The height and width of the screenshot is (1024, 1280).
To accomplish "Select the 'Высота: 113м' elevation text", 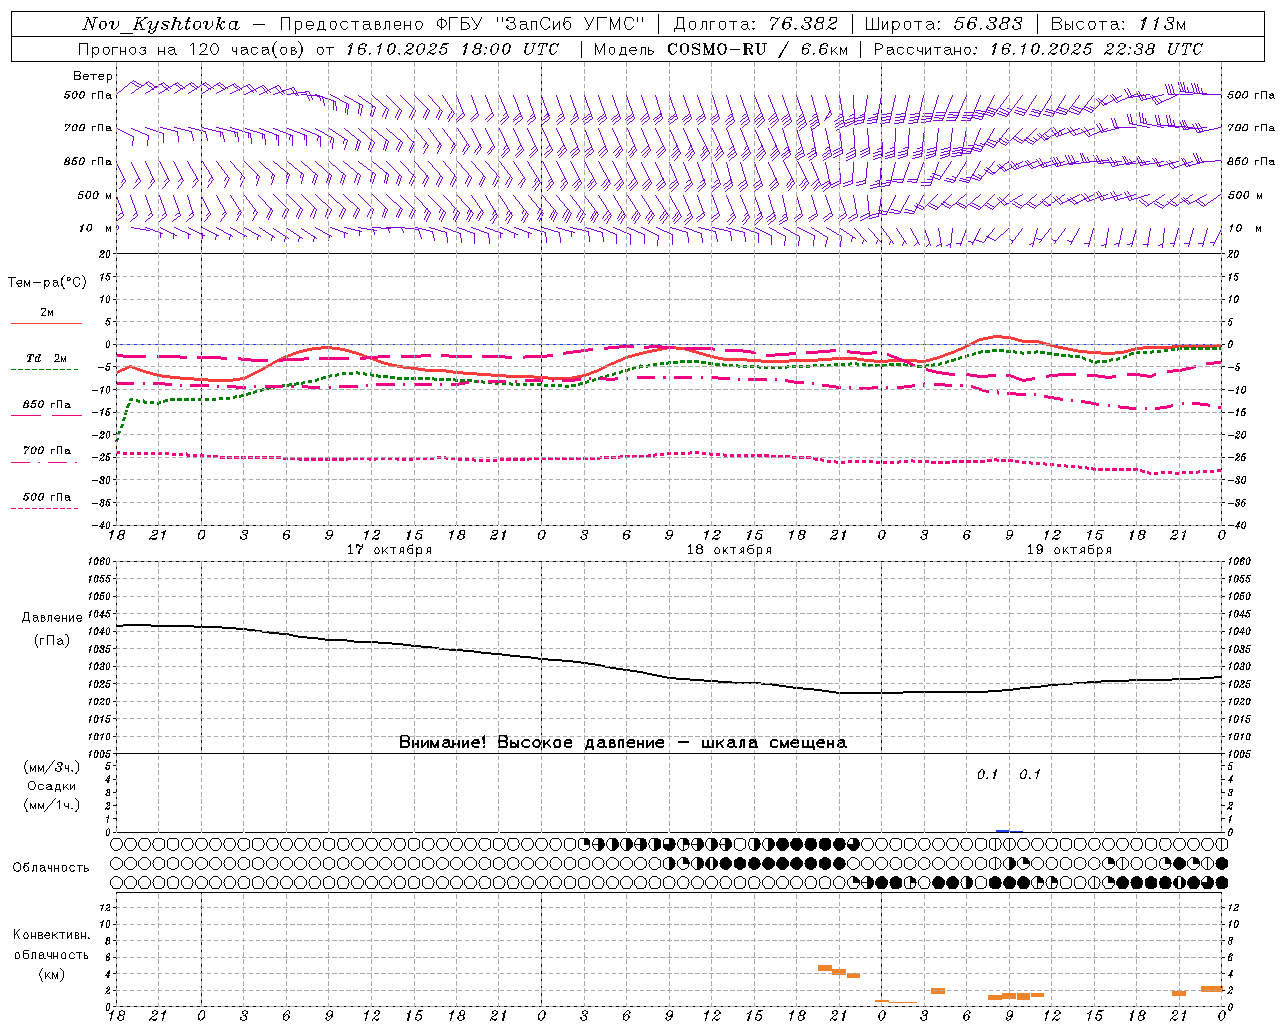I will [1119, 24].
